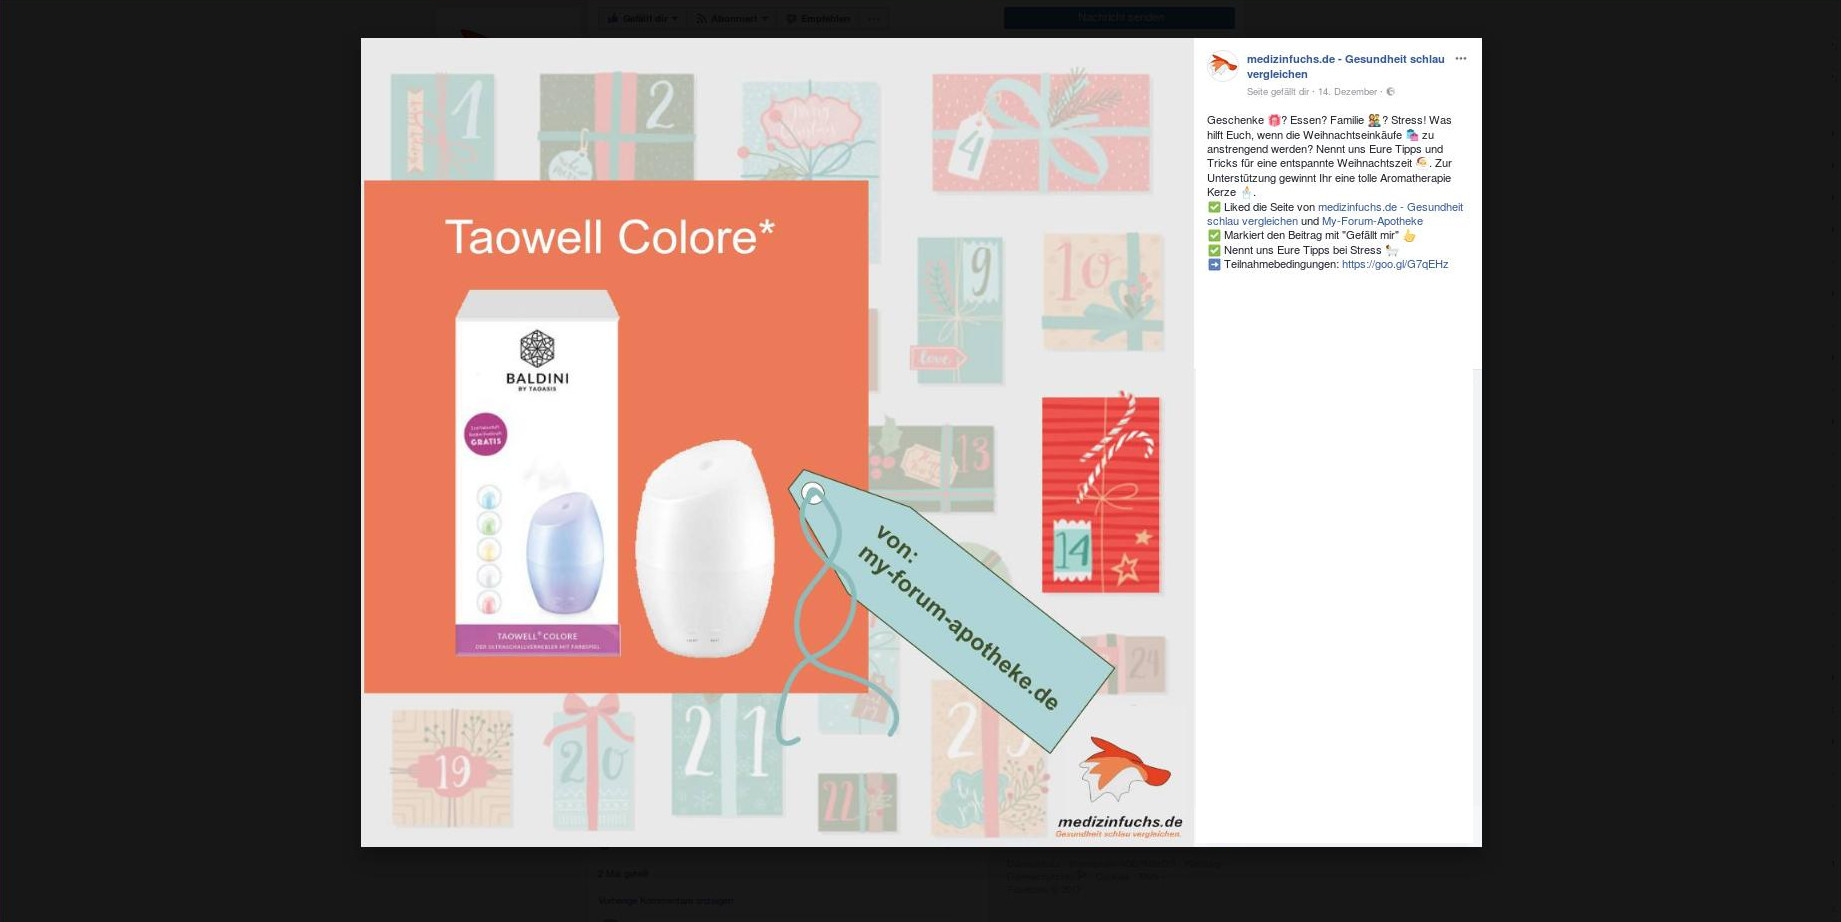Screen dimensions: 1841x922
Task: Expand the dimmed "Gefällt dir" dropdown
Action: click(642, 18)
